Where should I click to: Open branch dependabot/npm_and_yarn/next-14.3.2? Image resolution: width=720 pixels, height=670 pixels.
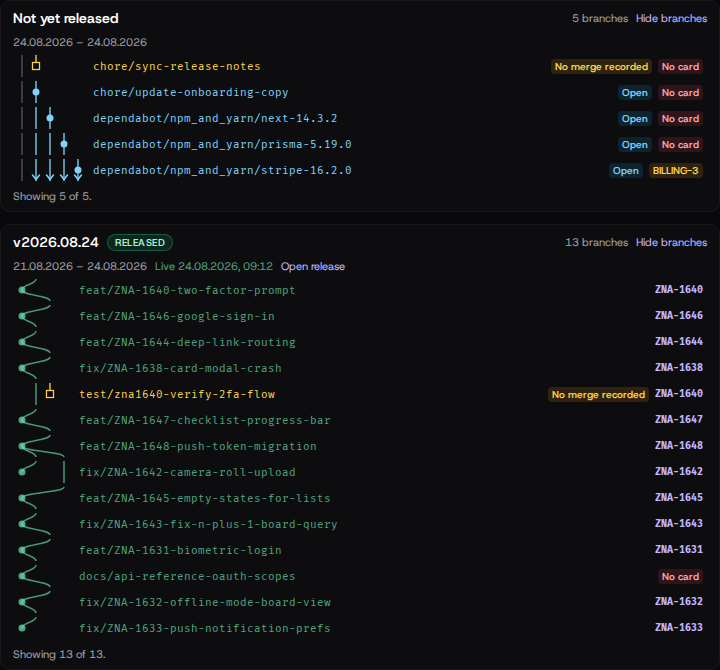point(215,118)
